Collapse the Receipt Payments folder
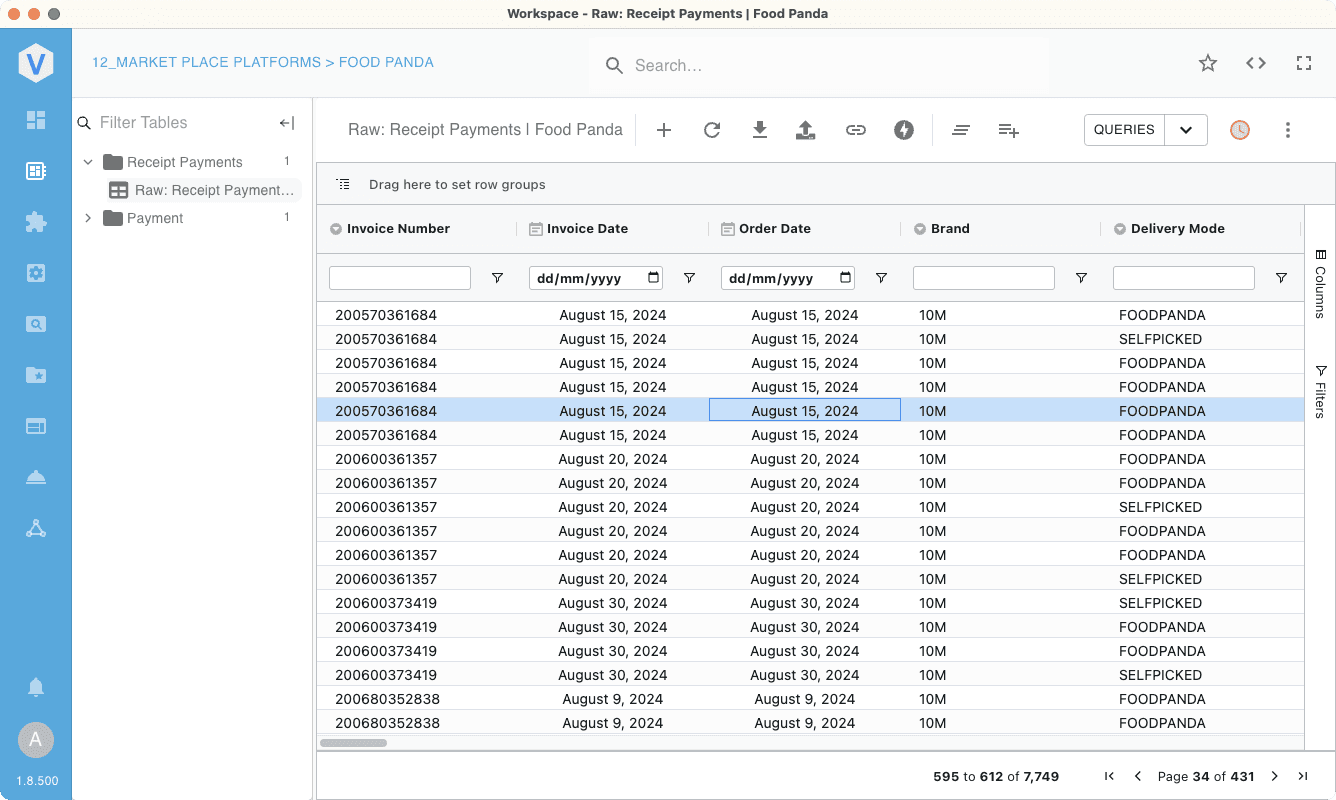This screenshot has width=1336, height=800. pyautogui.click(x=88, y=162)
